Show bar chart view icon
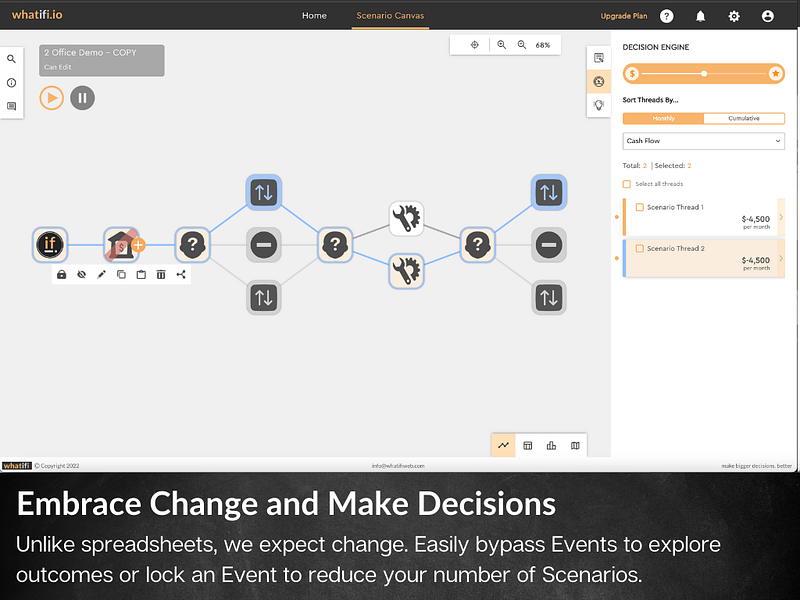This screenshot has height=600, width=800. 551,445
